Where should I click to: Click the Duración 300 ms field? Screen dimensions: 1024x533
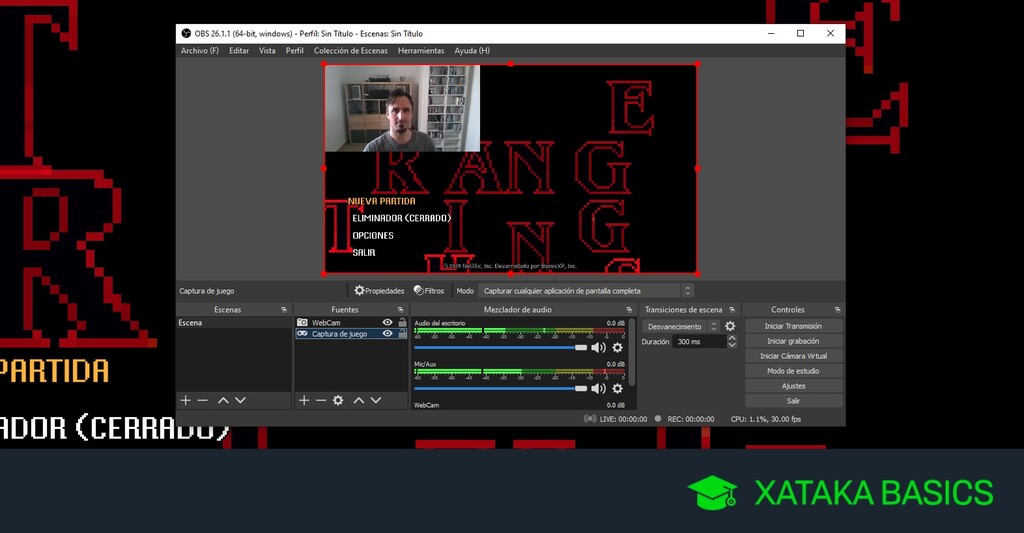(x=699, y=342)
